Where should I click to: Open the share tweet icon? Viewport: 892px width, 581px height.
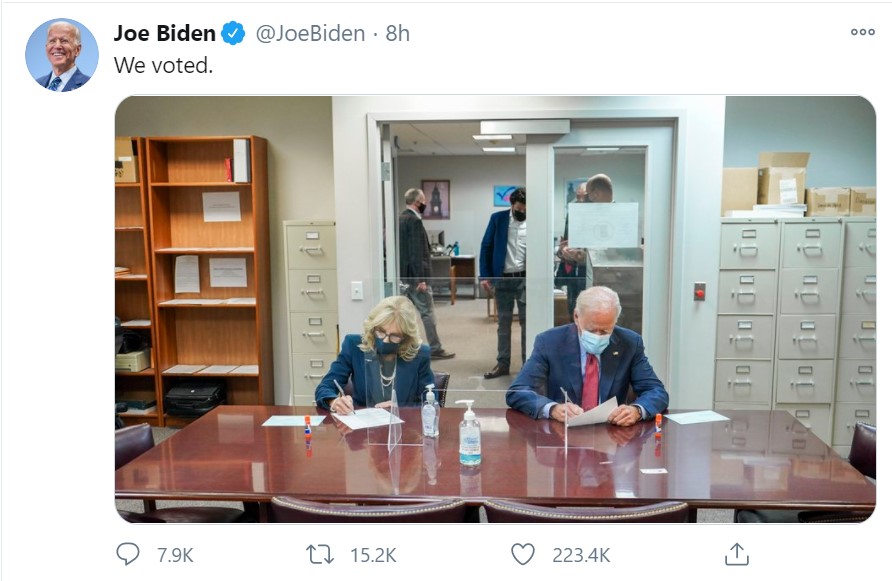point(736,553)
